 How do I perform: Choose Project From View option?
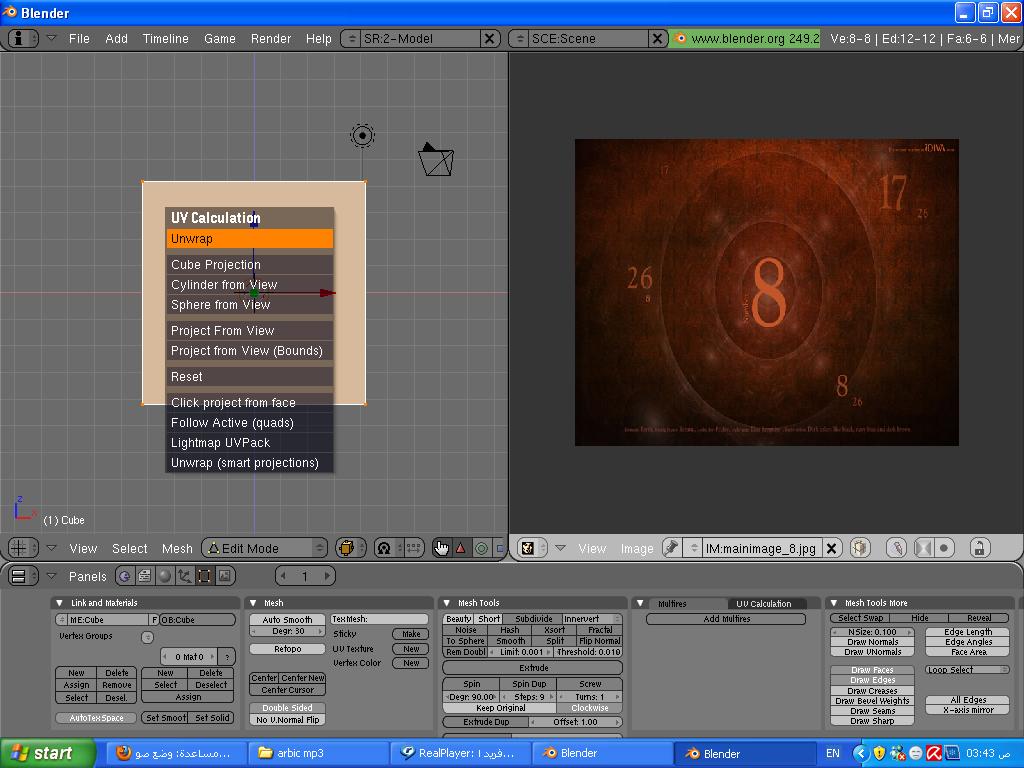click(x=249, y=330)
